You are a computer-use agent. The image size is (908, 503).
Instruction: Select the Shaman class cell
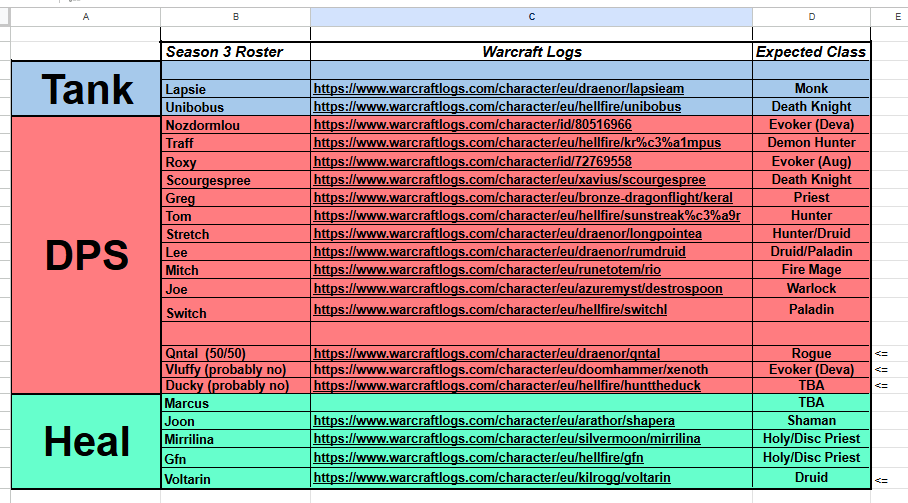tap(811, 420)
